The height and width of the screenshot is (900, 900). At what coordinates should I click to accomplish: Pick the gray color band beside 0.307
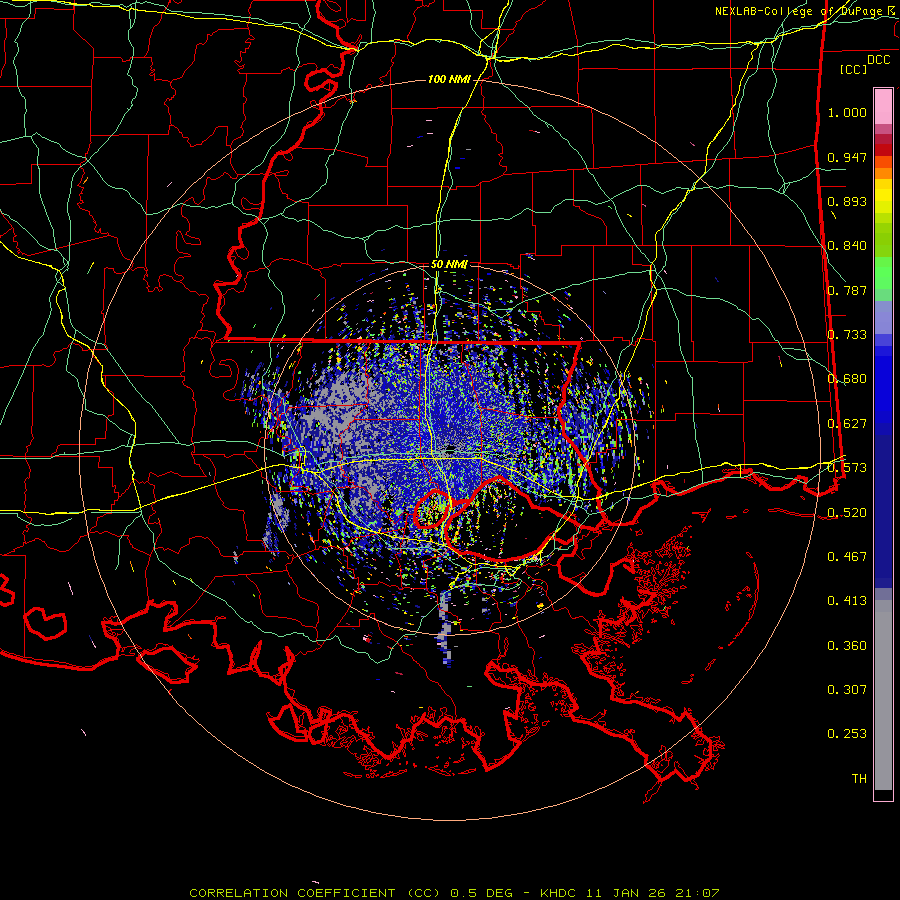pyautogui.click(x=883, y=695)
